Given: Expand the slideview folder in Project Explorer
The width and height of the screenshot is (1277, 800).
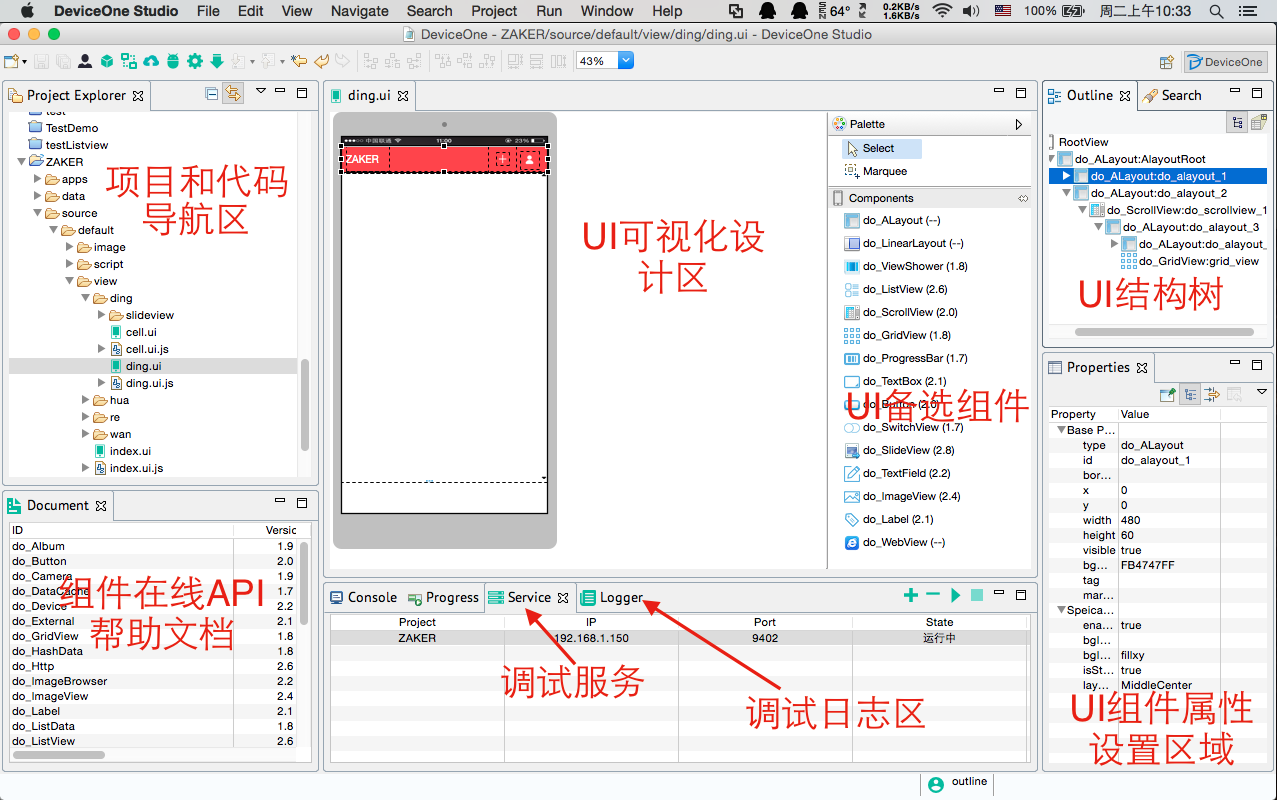Looking at the screenshot, I should click(102, 315).
